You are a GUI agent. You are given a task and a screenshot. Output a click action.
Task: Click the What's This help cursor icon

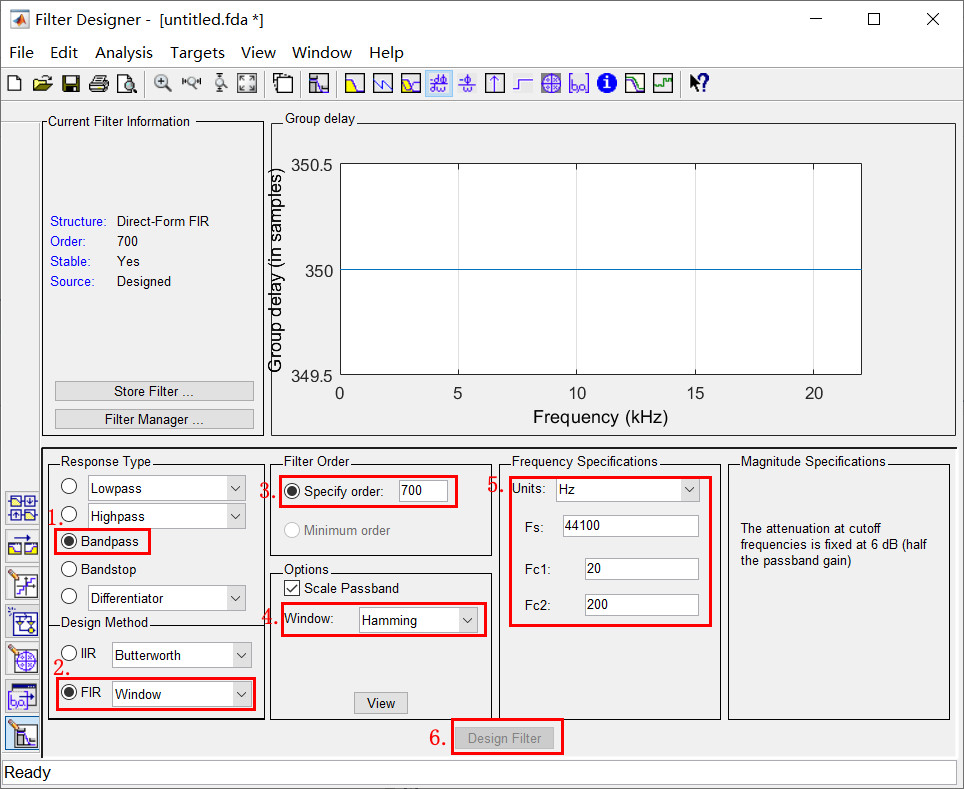699,83
